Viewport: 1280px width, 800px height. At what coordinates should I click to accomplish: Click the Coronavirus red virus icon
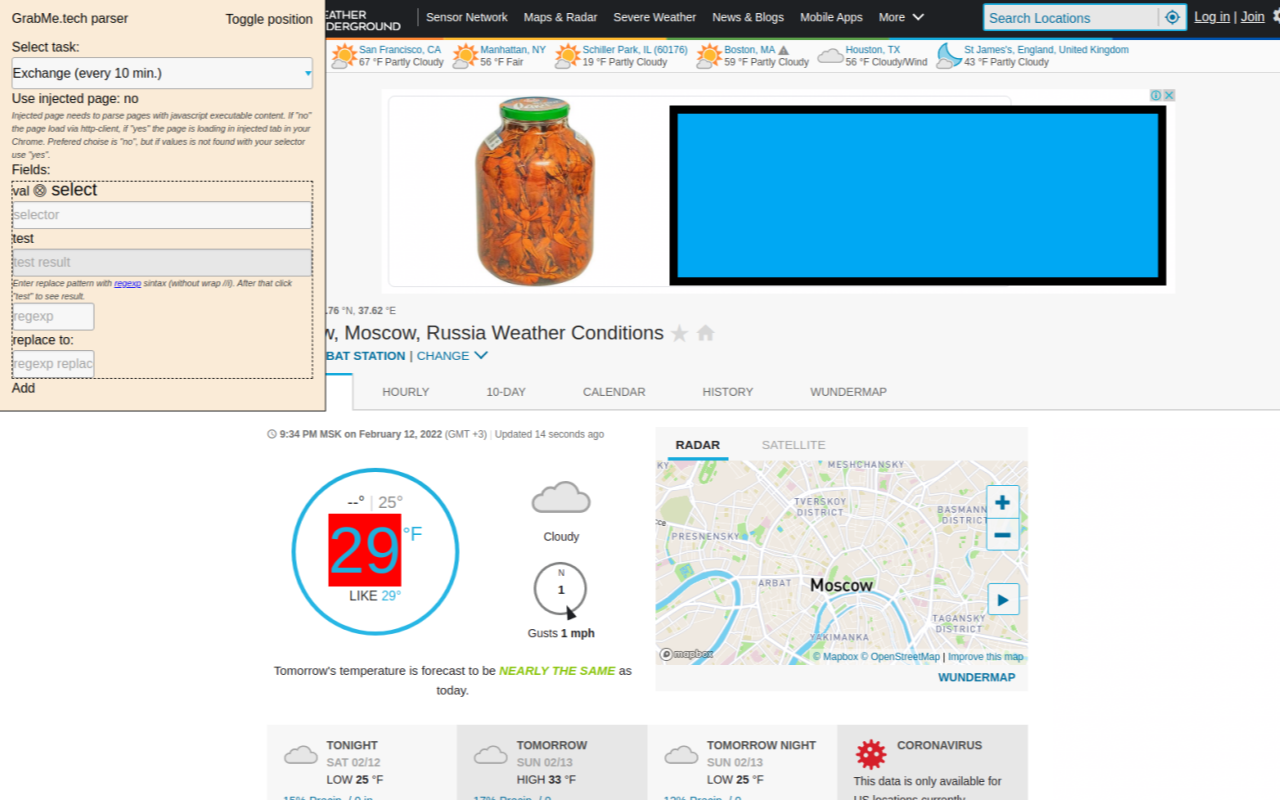pyautogui.click(x=871, y=754)
